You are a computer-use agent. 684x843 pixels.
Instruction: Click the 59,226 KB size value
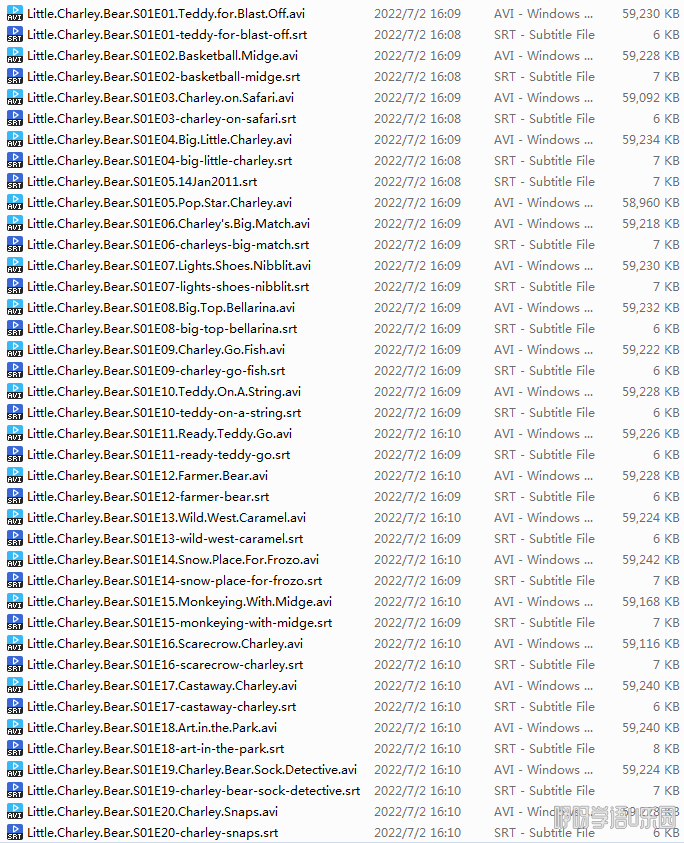point(651,433)
